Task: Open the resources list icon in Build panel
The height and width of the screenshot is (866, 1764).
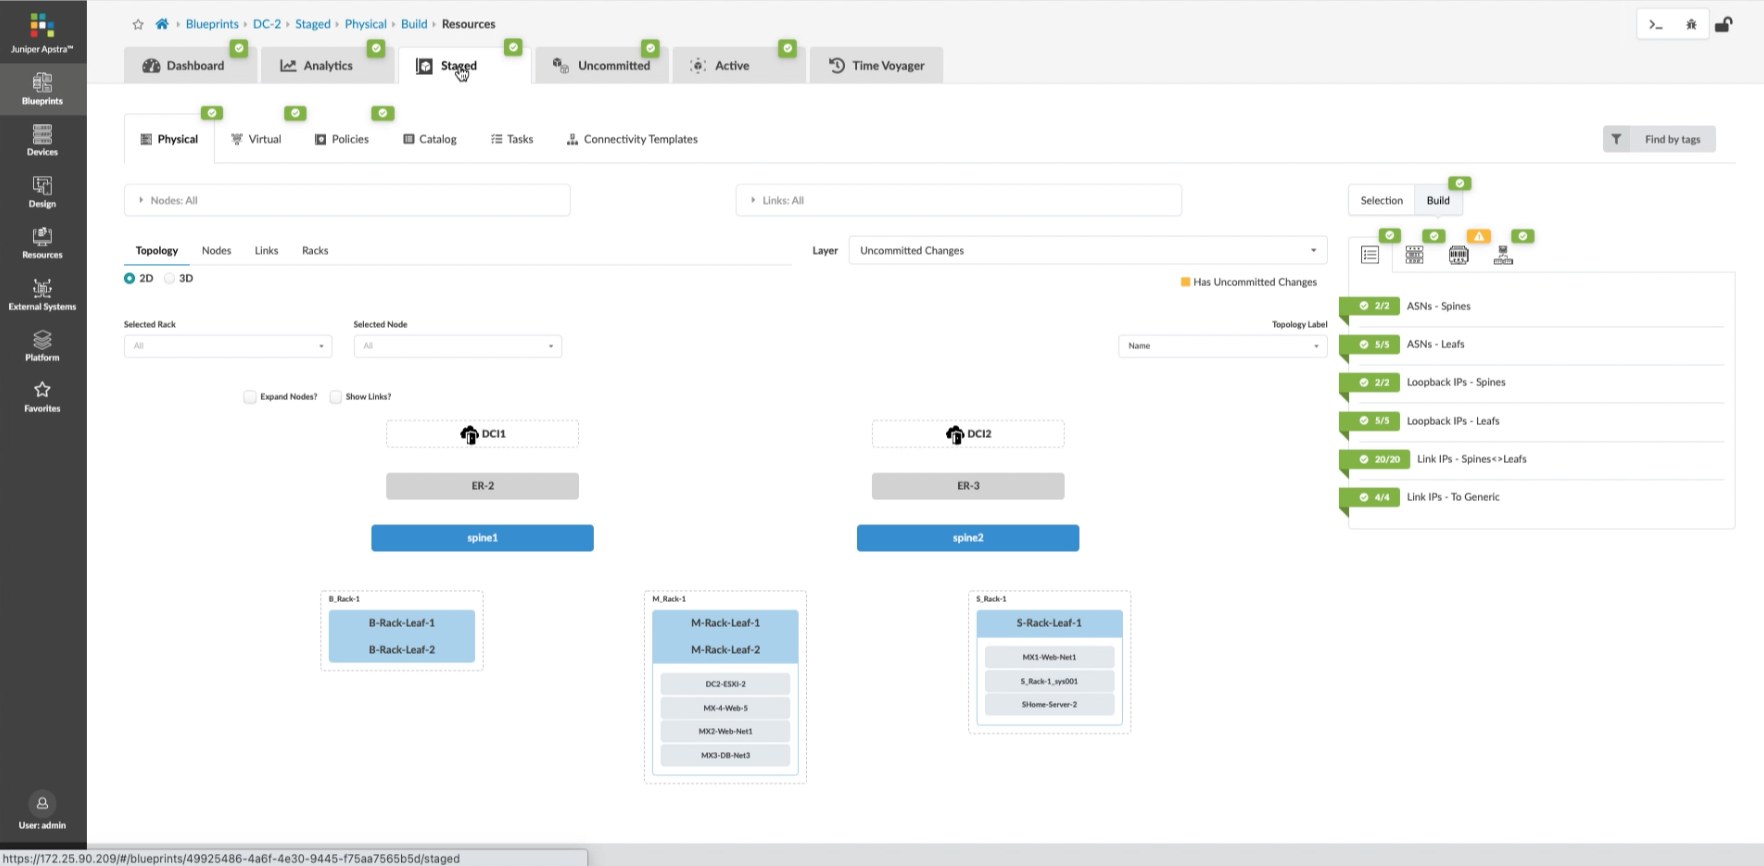Action: point(1370,255)
